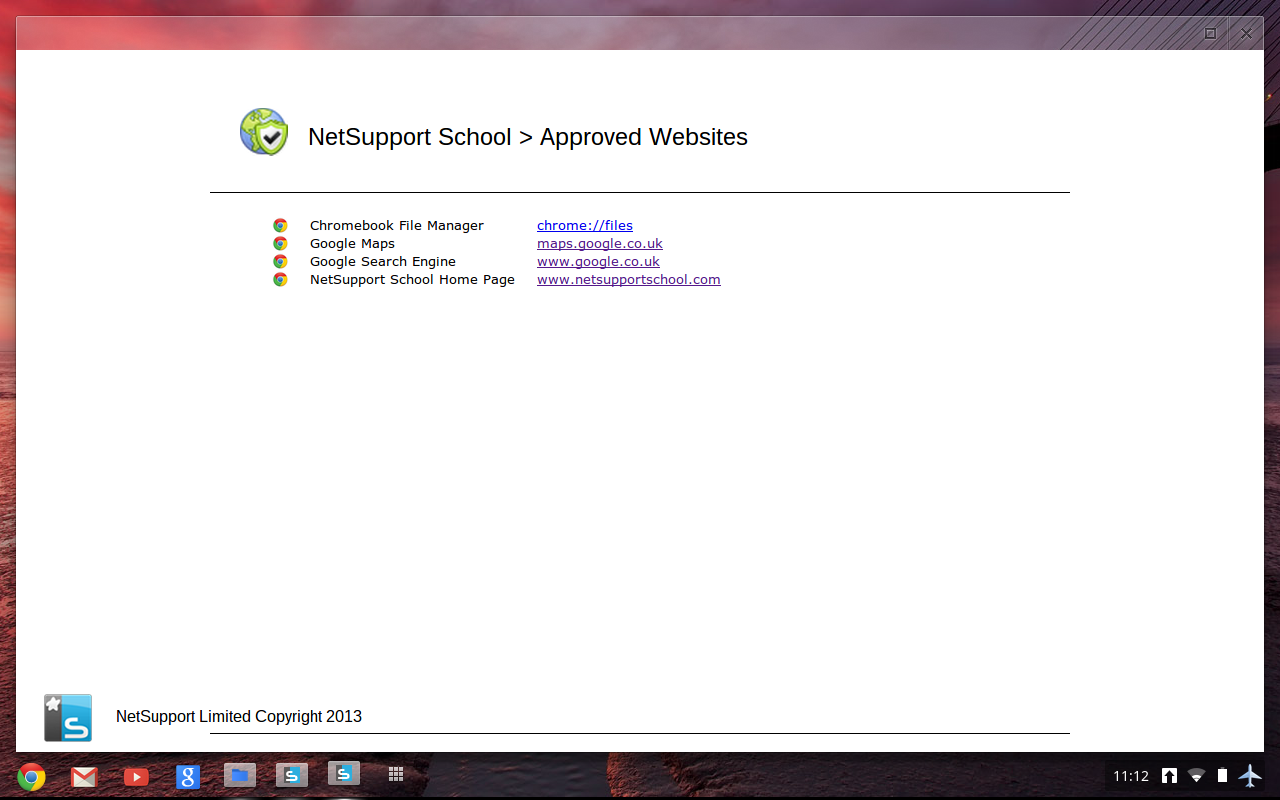The height and width of the screenshot is (800, 1280).
Task: Click the clock showing 11:12
Action: point(1131,776)
